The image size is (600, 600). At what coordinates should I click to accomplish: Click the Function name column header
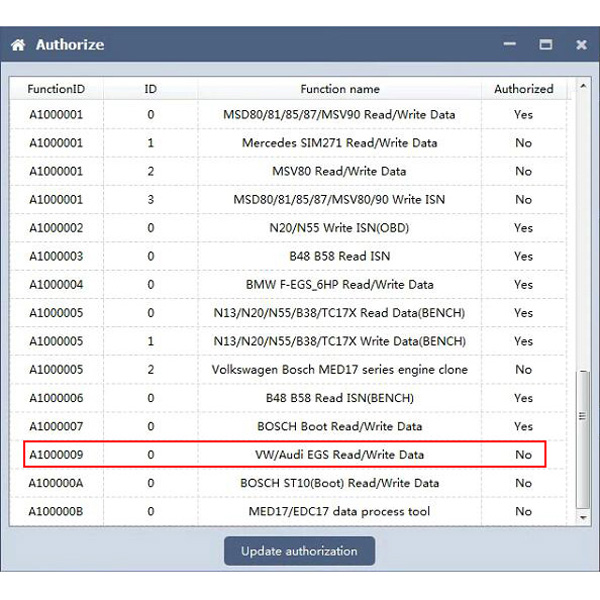(x=339, y=89)
